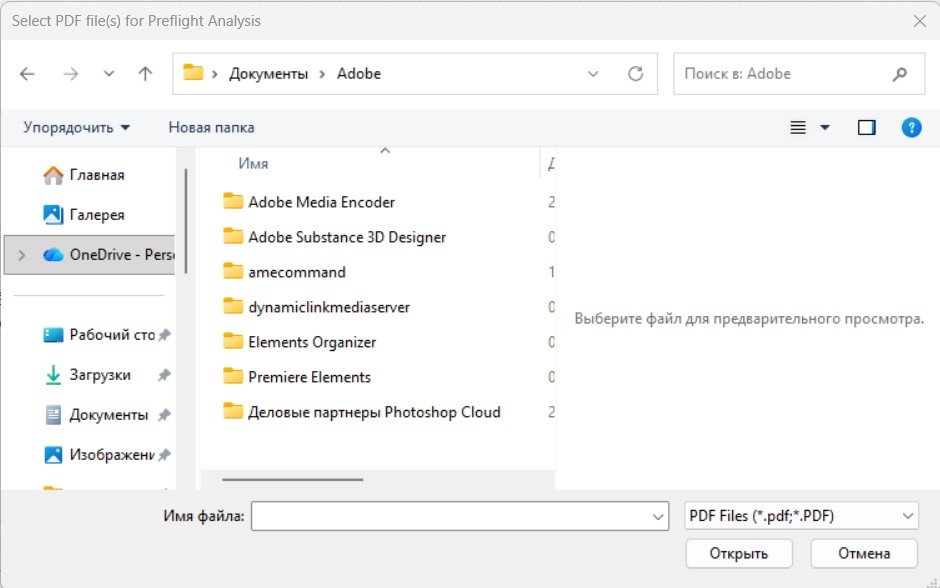Expand the OneDrive tree node
940x588 pixels.
coord(22,255)
